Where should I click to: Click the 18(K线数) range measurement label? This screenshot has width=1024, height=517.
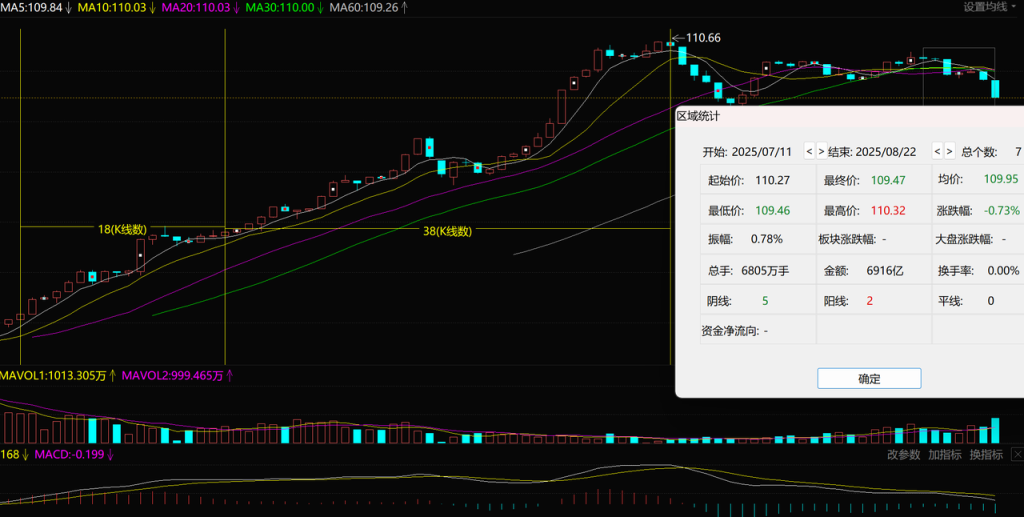[123, 230]
